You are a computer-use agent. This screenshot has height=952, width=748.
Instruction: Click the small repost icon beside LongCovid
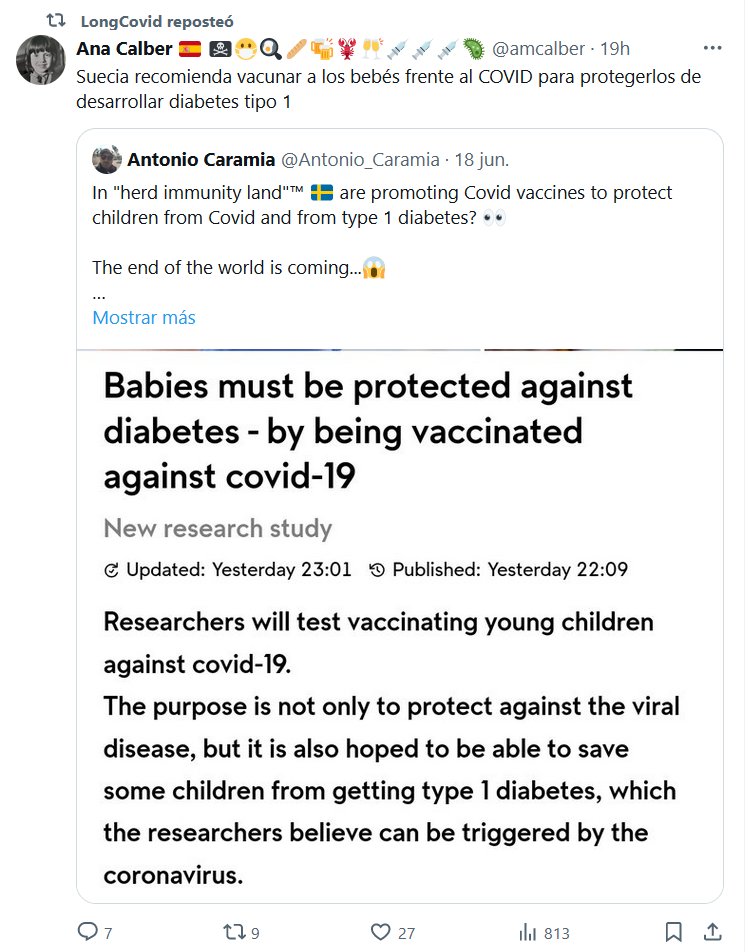(57, 20)
